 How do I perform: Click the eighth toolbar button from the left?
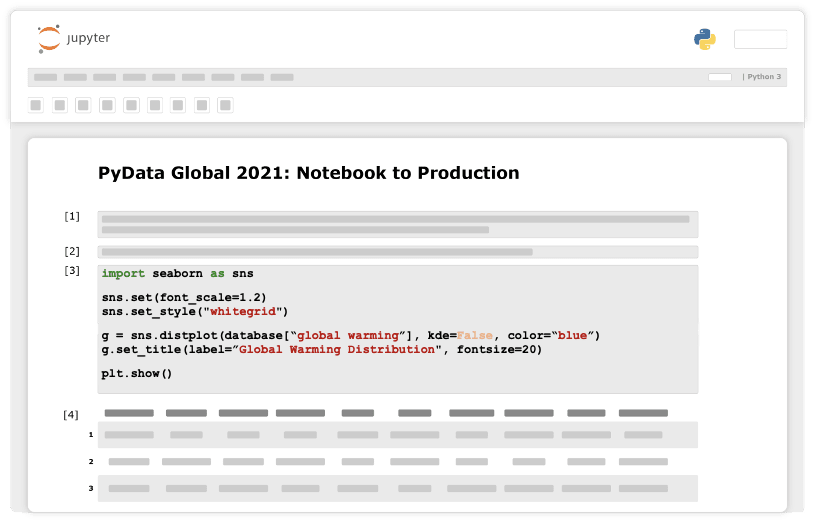click(202, 106)
